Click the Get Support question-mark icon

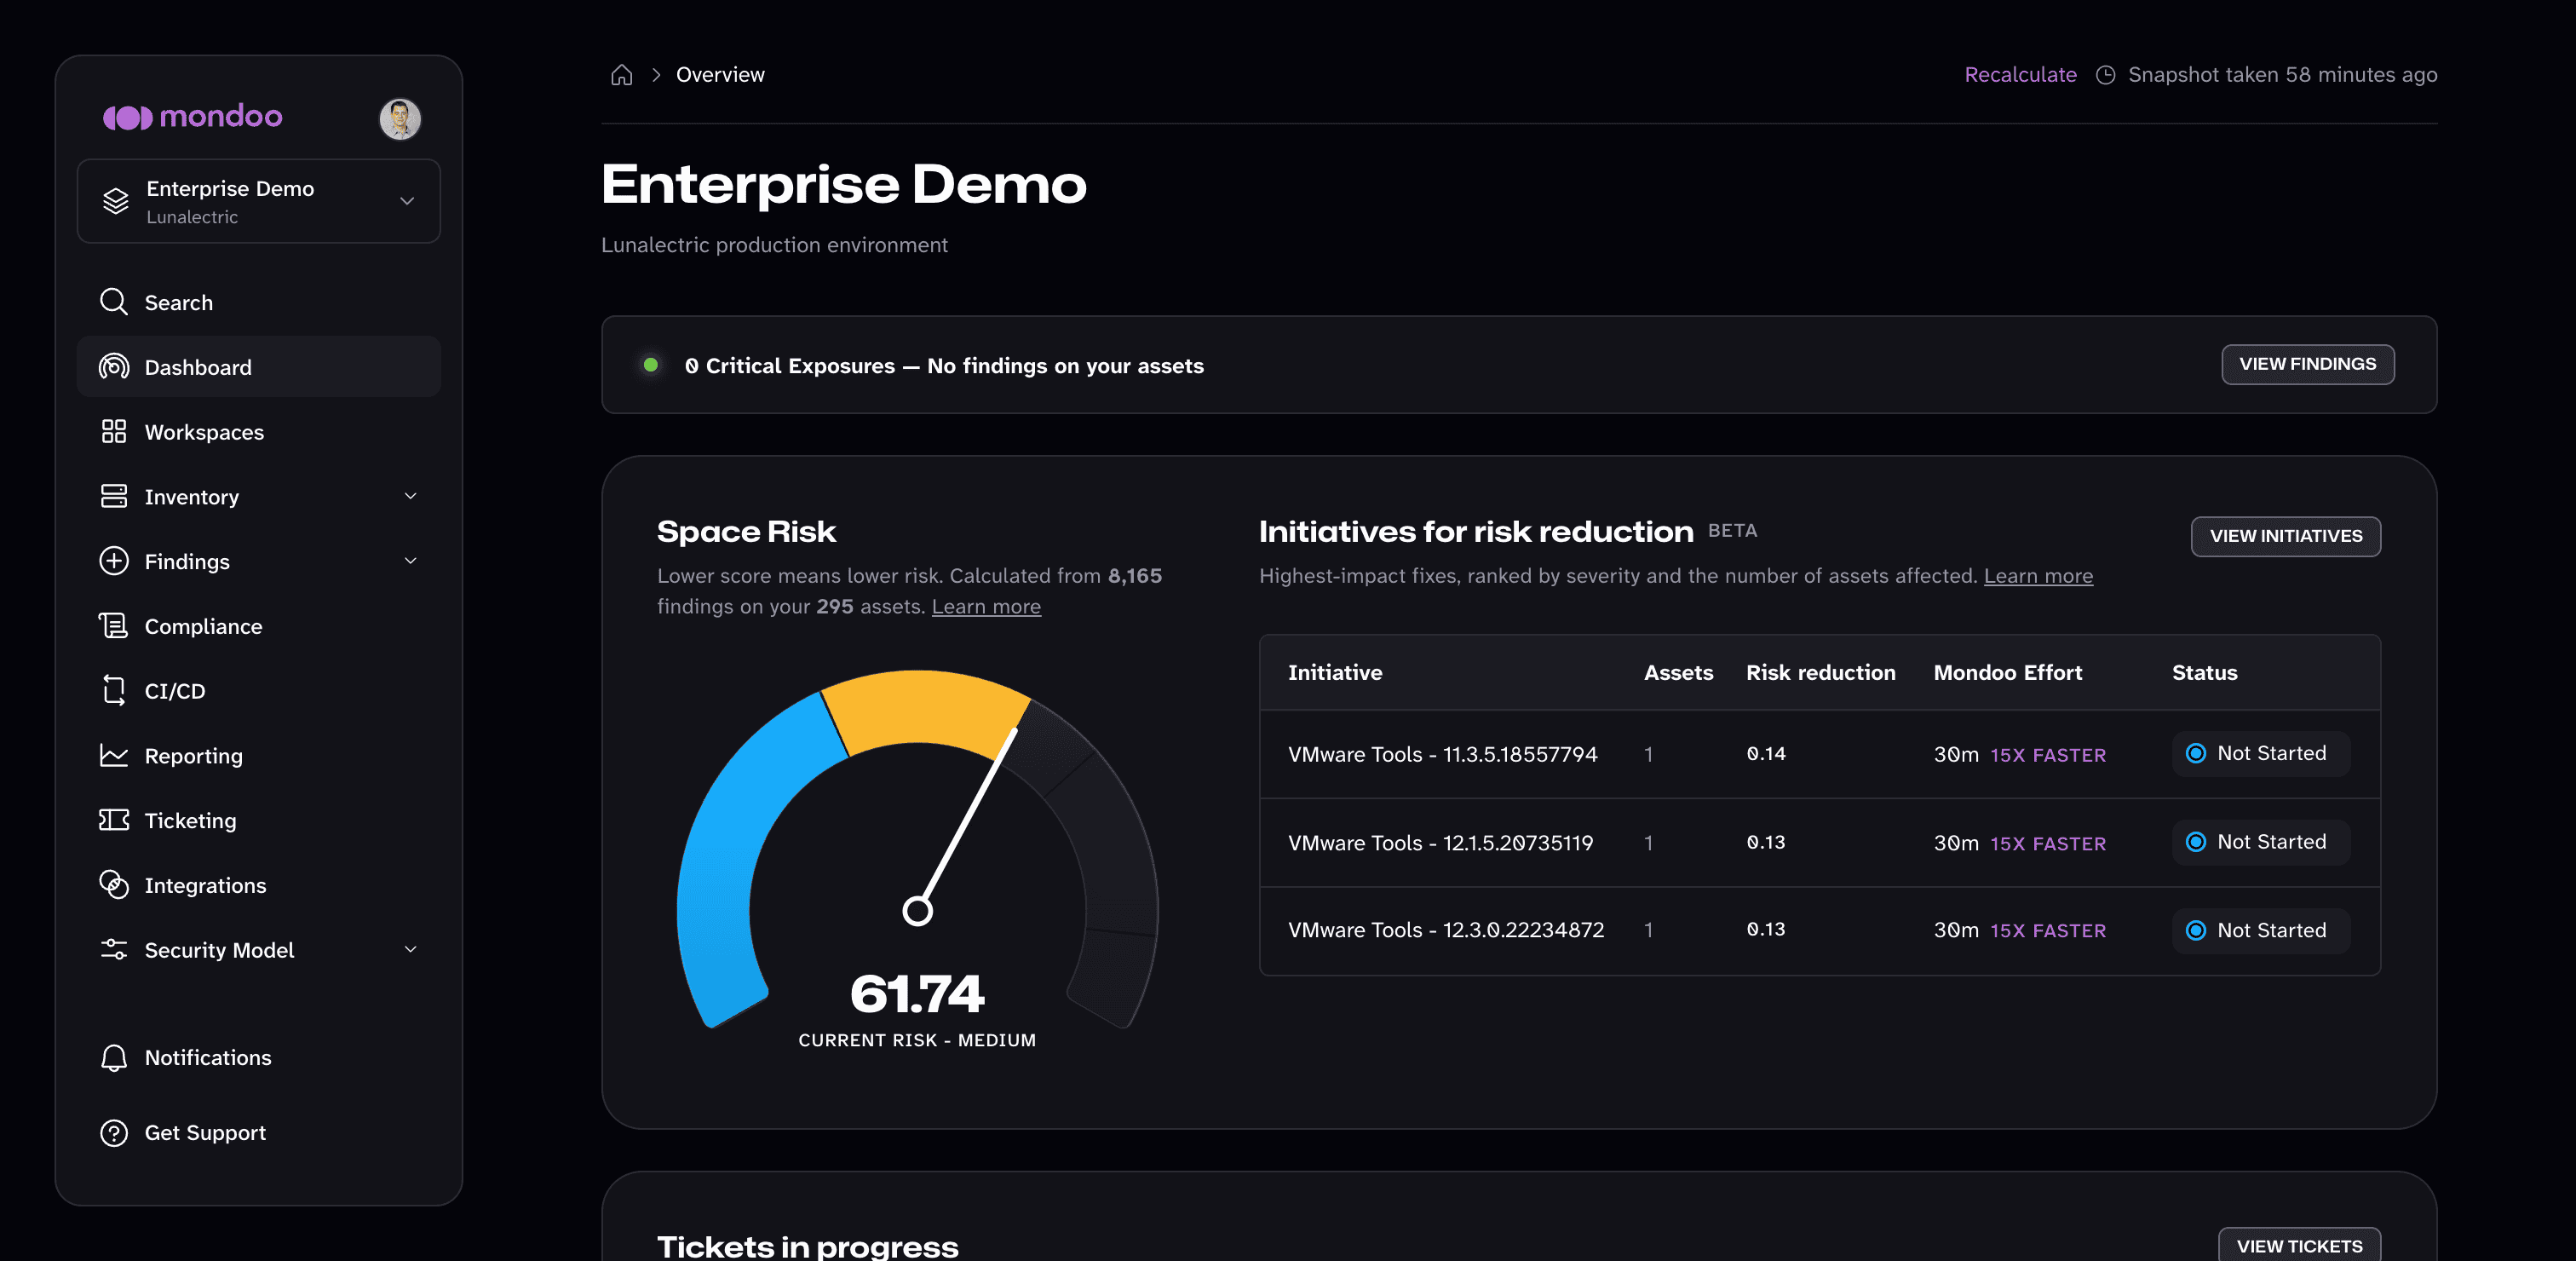point(114,1132)
